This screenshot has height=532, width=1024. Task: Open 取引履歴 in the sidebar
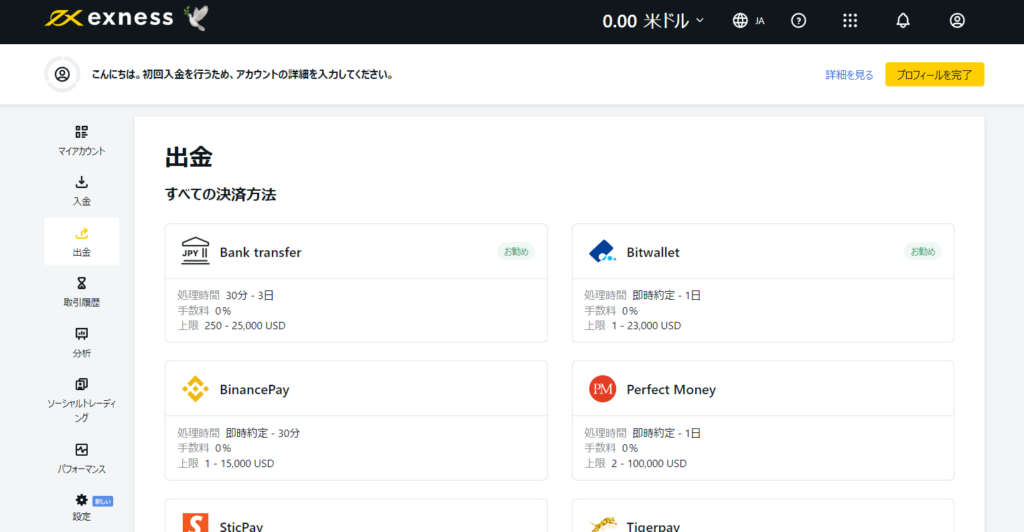coord(82,292)
